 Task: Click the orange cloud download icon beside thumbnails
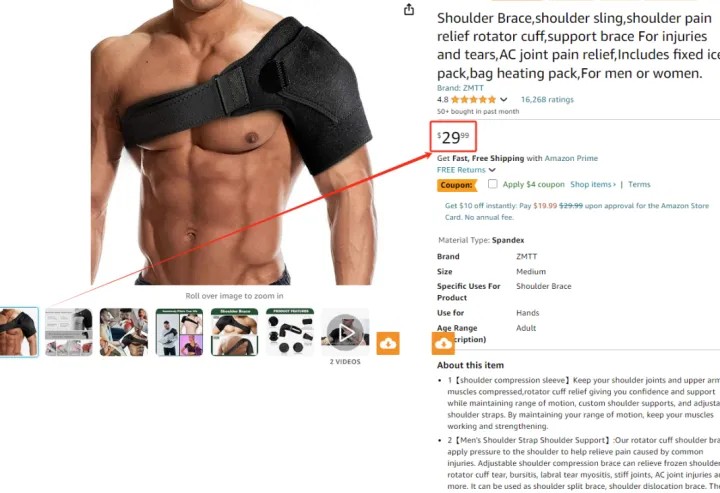[x=388, y=343]
